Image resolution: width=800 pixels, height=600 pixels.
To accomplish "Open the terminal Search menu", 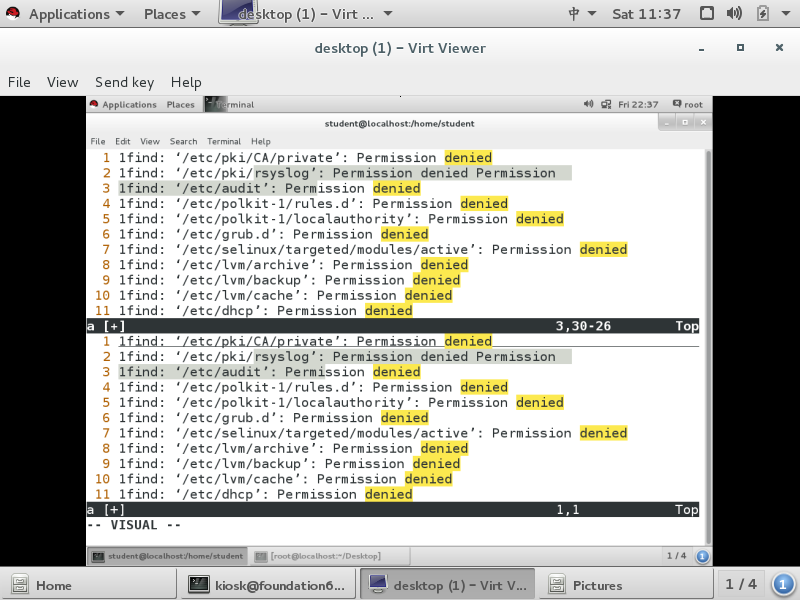I will [183, 141].
